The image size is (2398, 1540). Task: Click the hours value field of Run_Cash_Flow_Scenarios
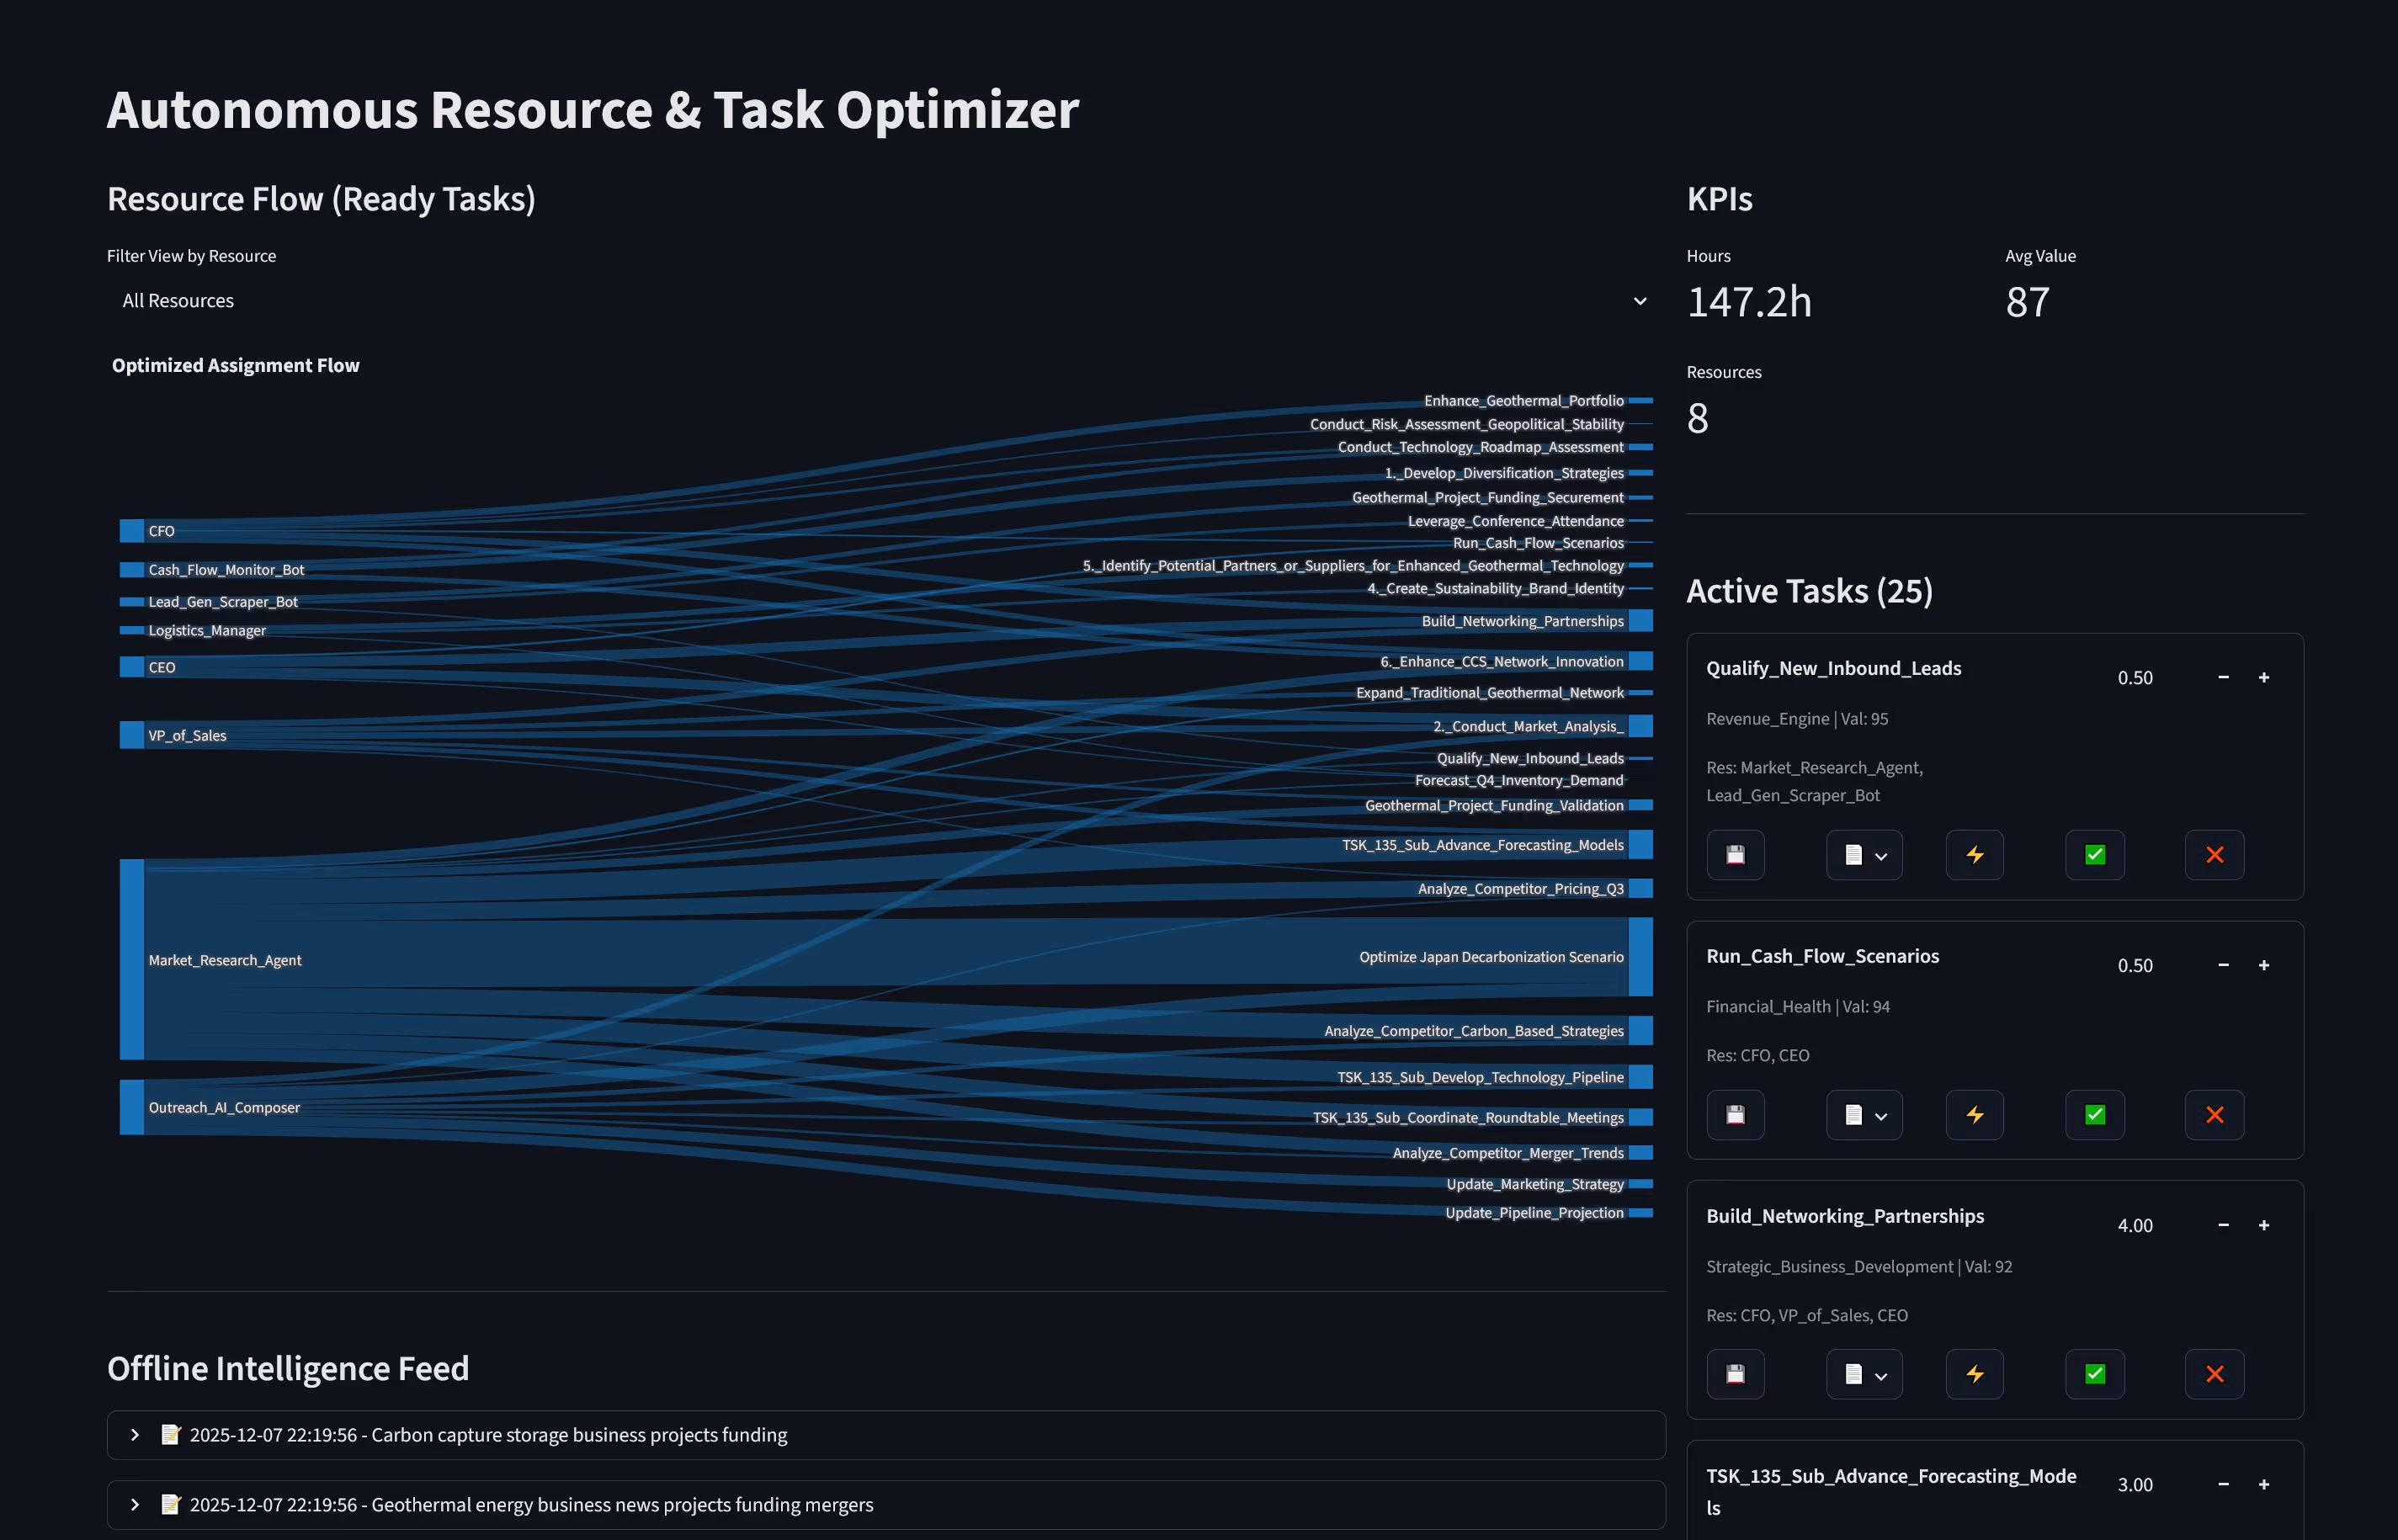2135,966
